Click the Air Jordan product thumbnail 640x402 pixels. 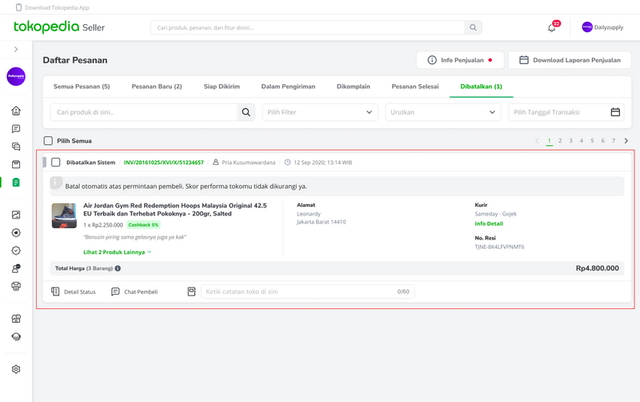point(64,217)
